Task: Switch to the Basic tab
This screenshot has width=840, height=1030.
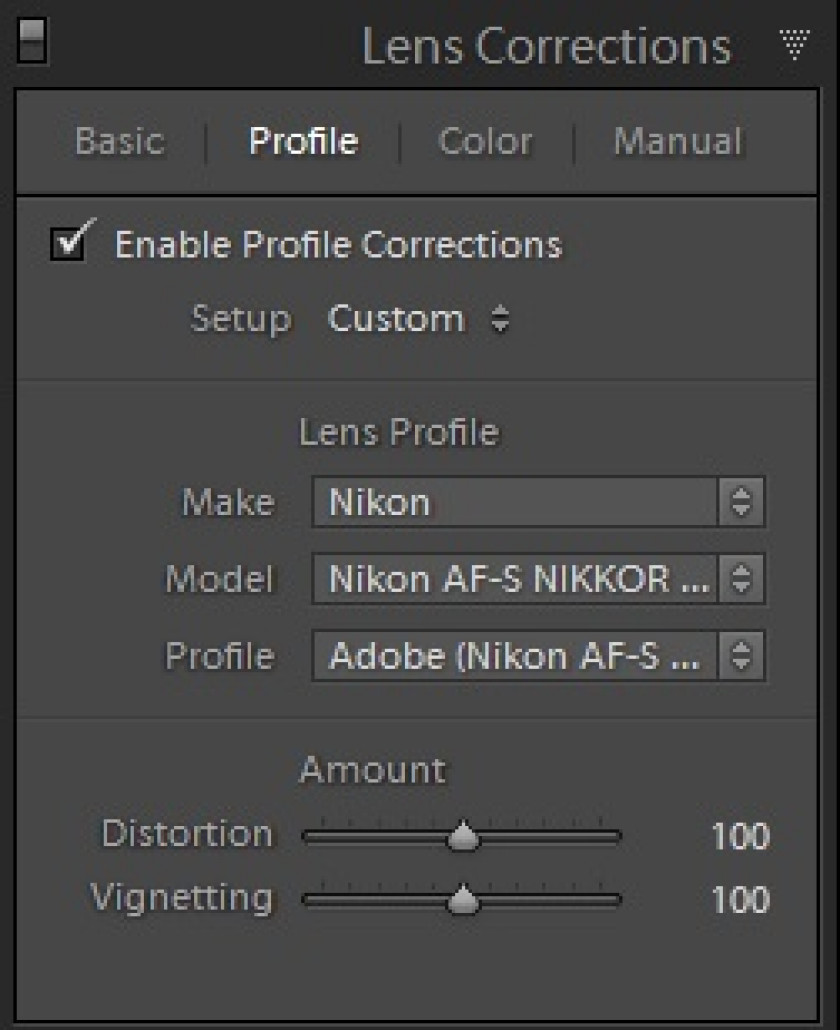Action: [120, 141]
